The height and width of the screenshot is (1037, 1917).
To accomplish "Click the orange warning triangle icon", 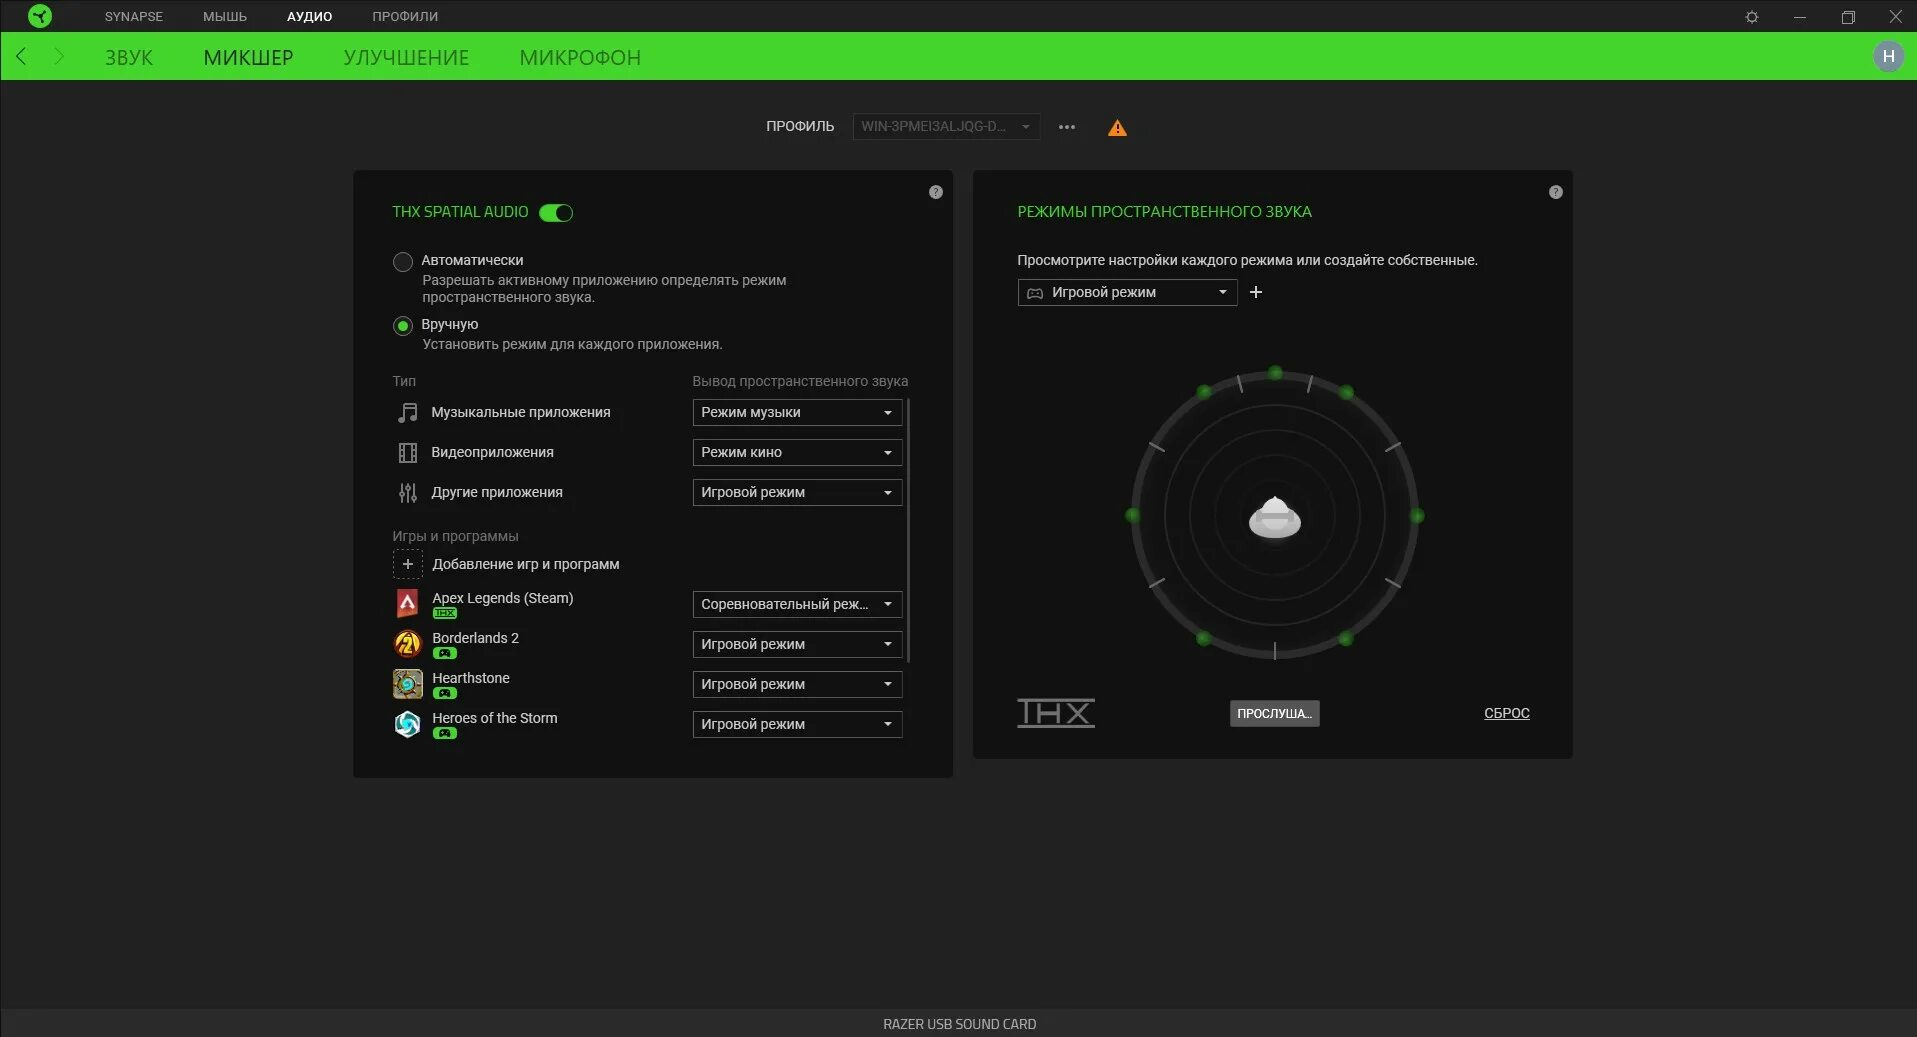I will (1117, 128).
